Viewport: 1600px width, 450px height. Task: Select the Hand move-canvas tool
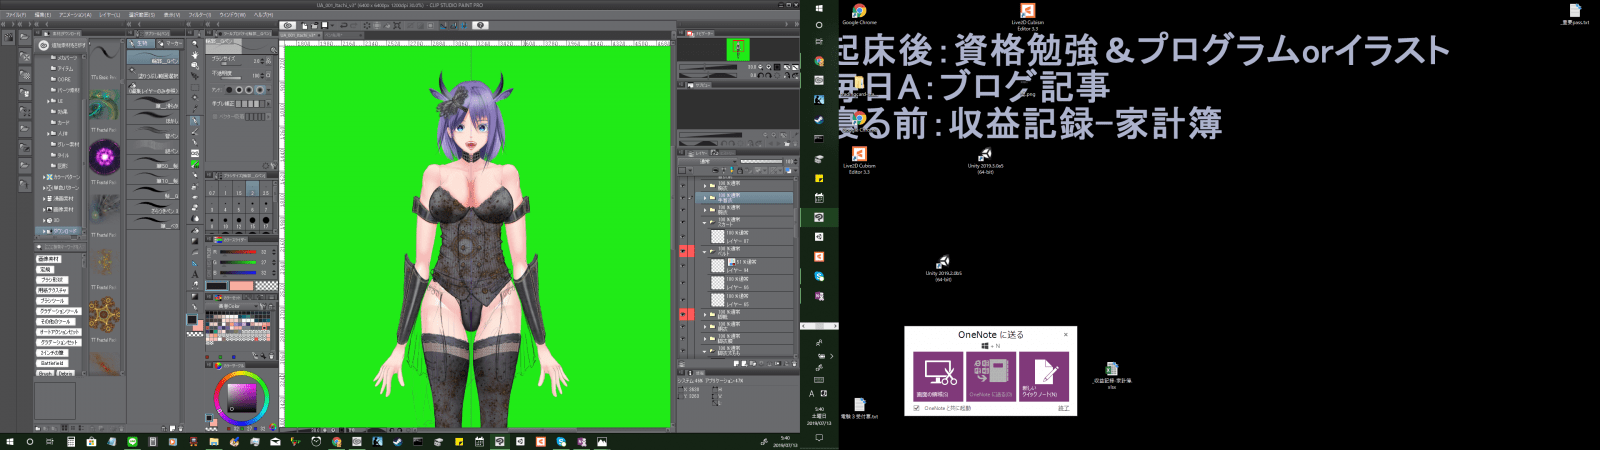[195, 53]
